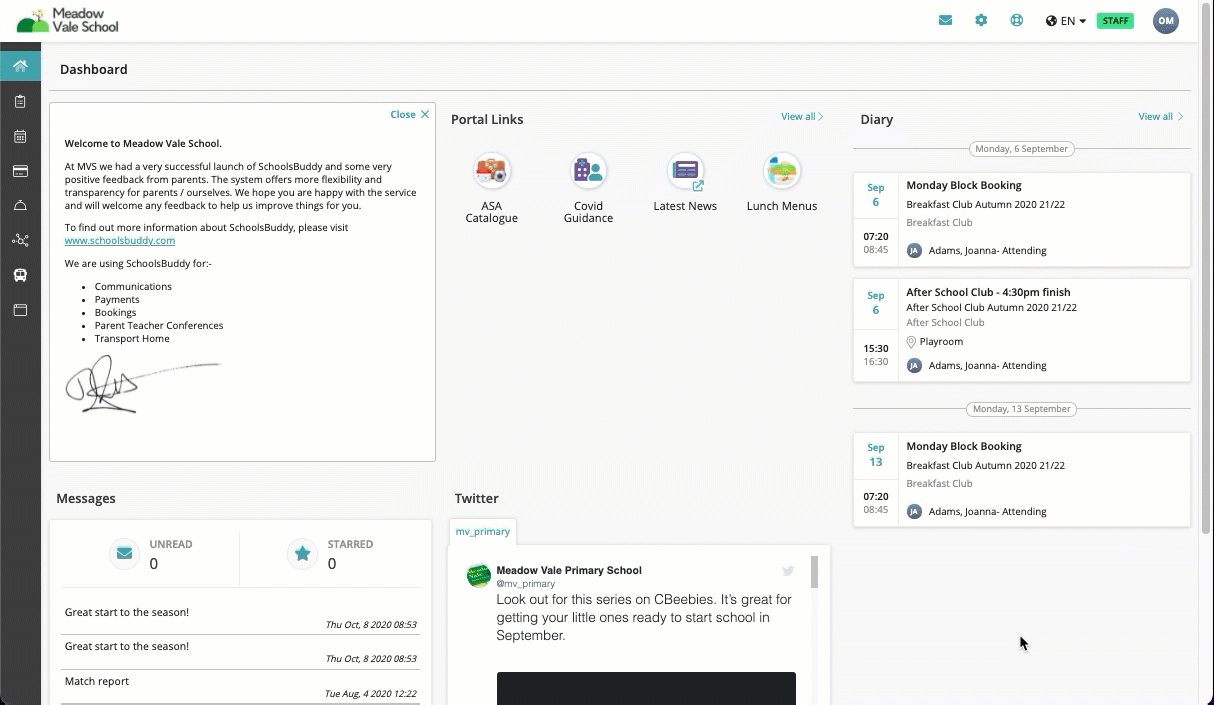Open the Lunch Menus portal link
This screenshot has height=705, width=1214.
(782, 183)
